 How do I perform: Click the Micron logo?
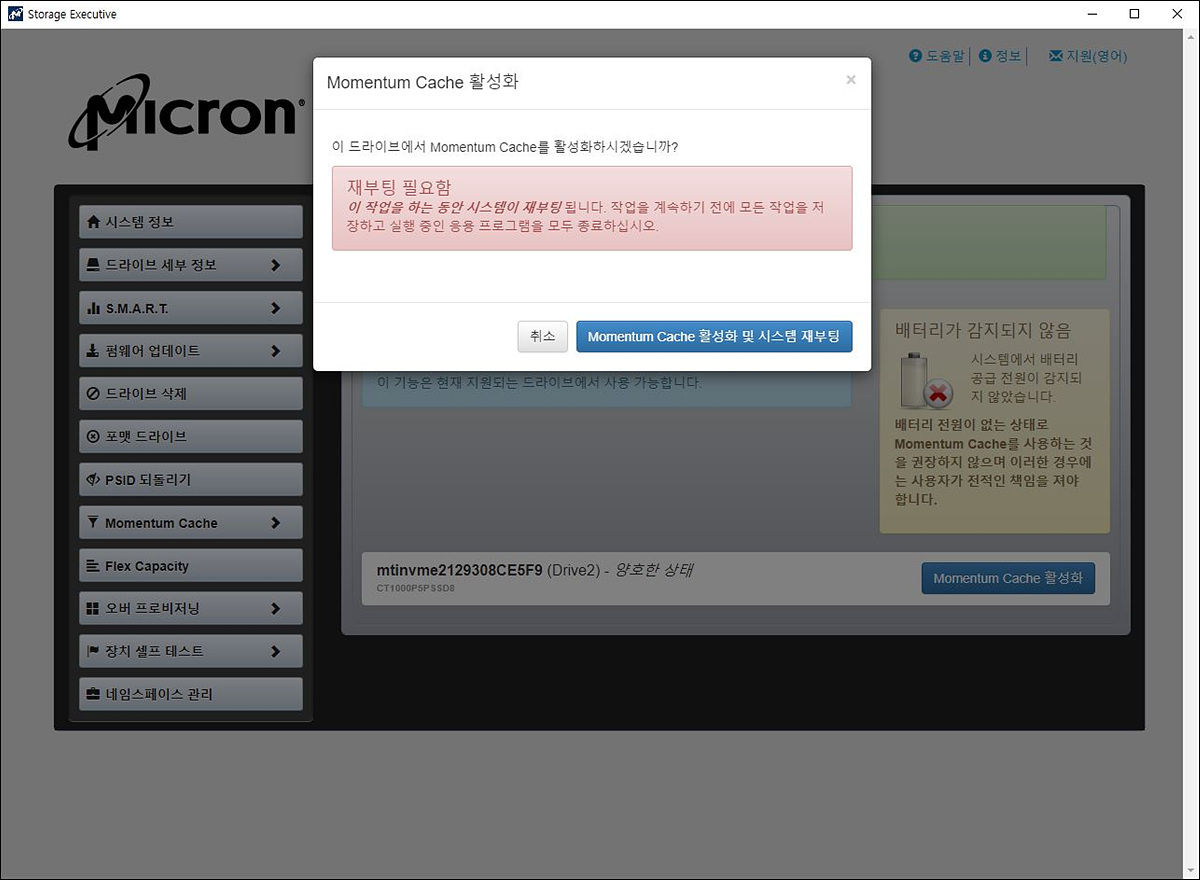(186, 110)
